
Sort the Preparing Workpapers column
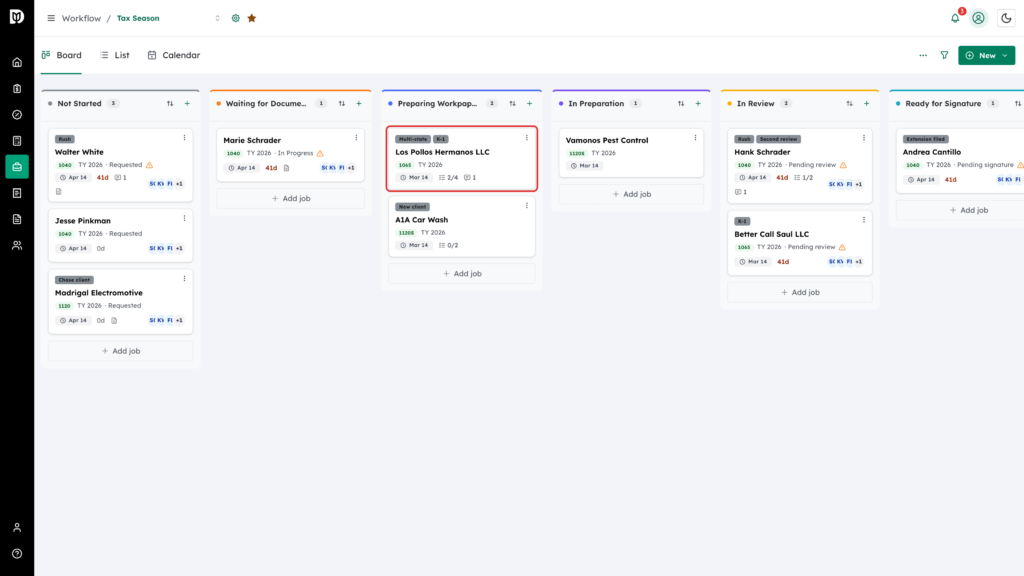513,104
